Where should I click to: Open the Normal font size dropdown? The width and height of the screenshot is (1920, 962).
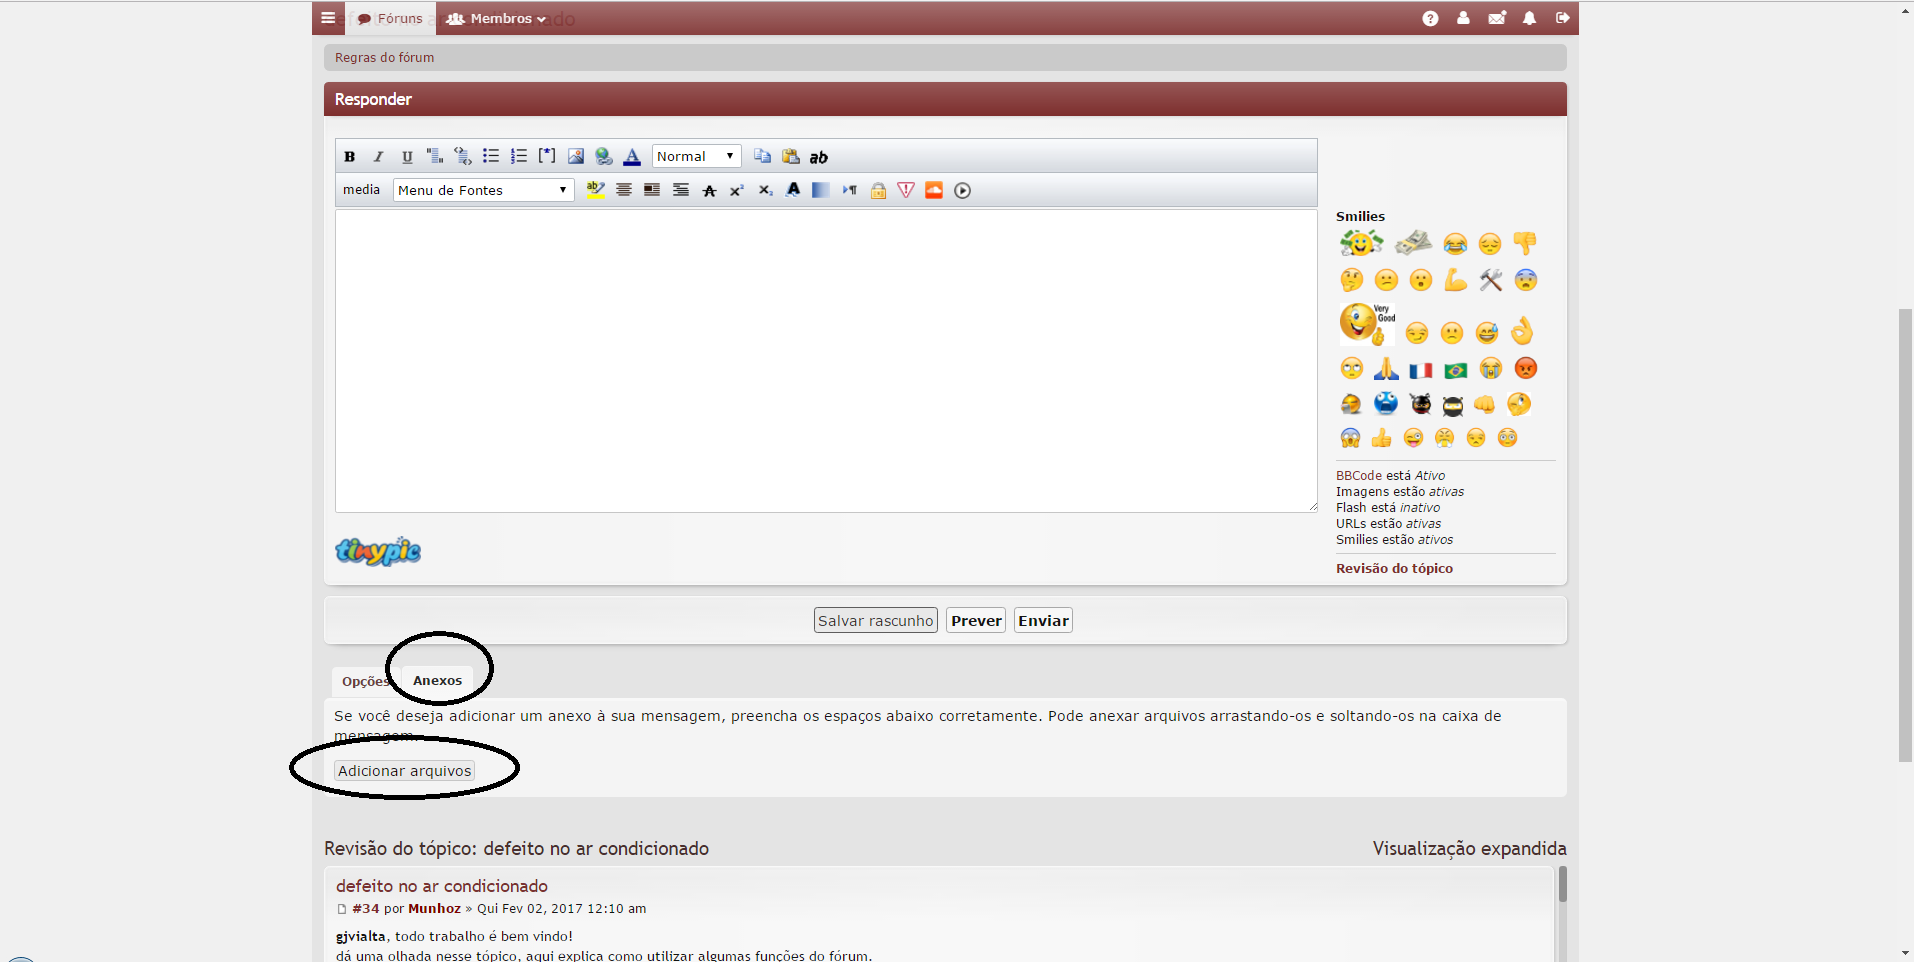click(696, 157)
